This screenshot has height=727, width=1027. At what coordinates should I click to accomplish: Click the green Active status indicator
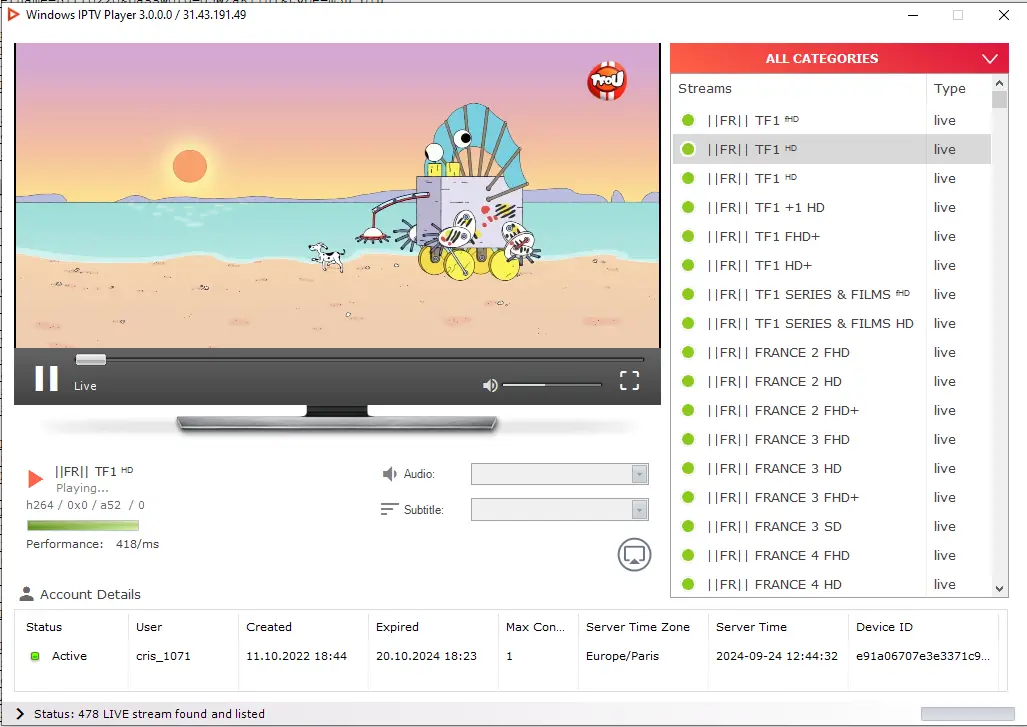(x=35, y=656)
